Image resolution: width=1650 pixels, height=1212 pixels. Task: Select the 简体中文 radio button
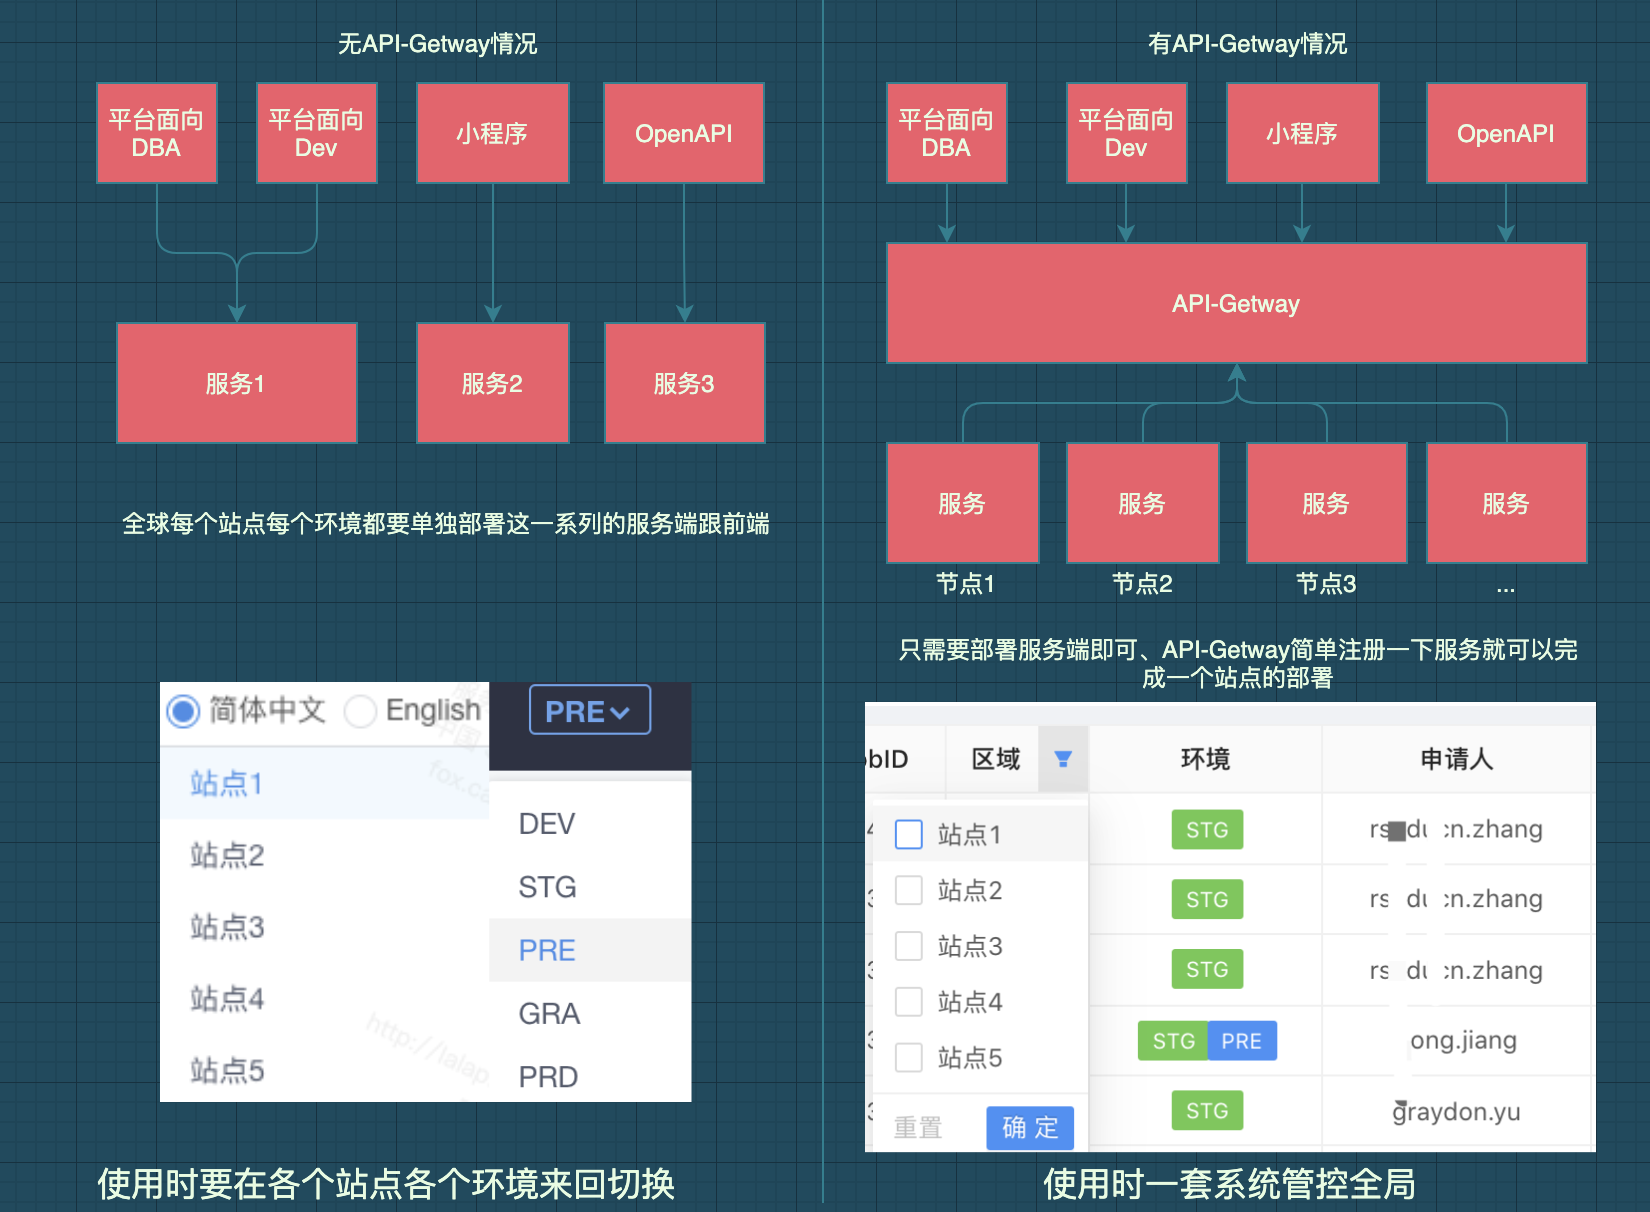(183, 711)
